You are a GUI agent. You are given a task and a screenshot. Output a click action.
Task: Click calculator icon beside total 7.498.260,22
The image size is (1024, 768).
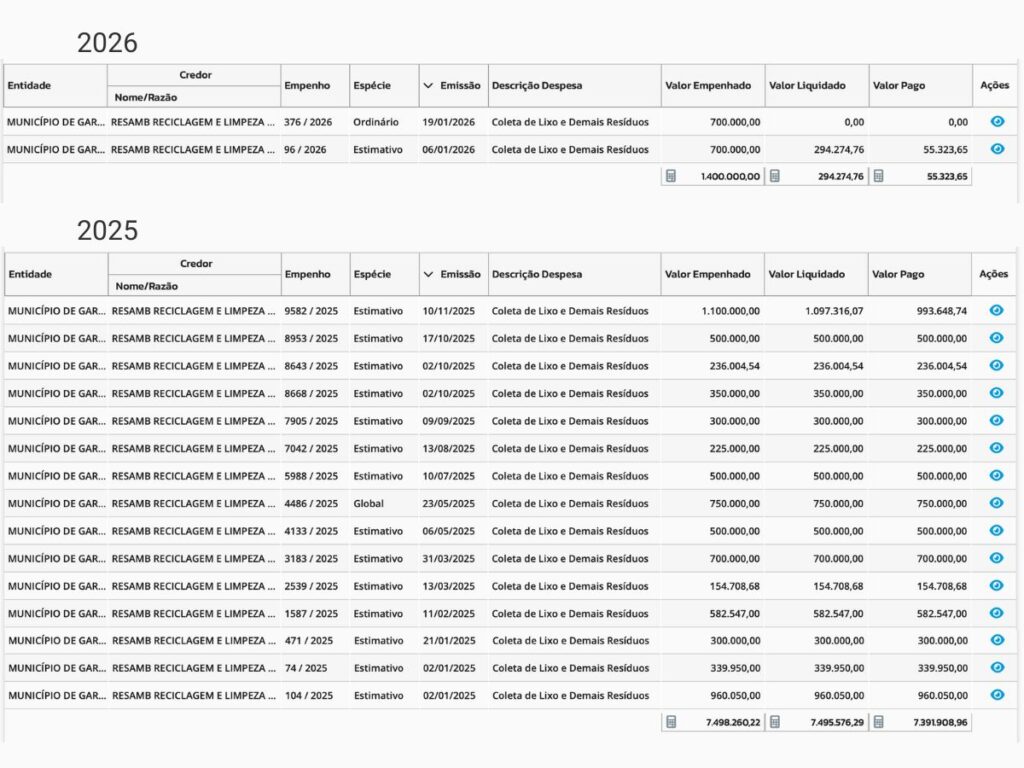point(671,721)
